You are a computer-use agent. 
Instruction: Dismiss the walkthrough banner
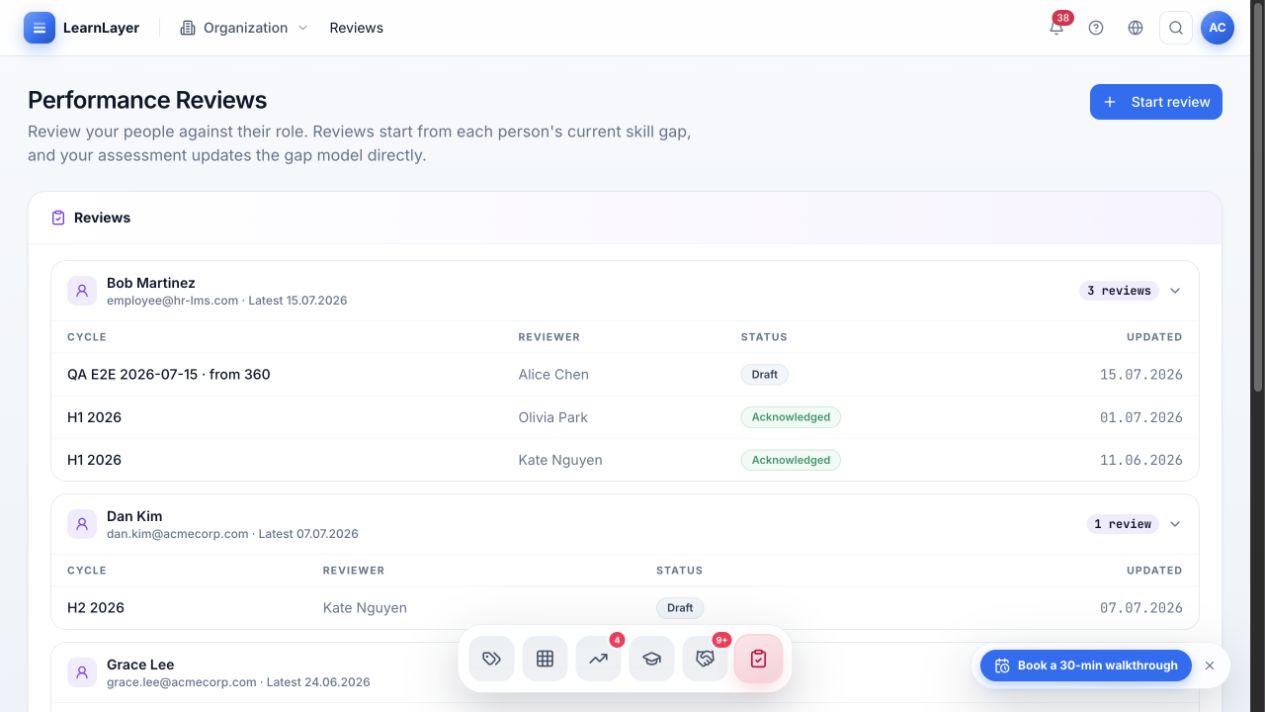coord(1210,665)
